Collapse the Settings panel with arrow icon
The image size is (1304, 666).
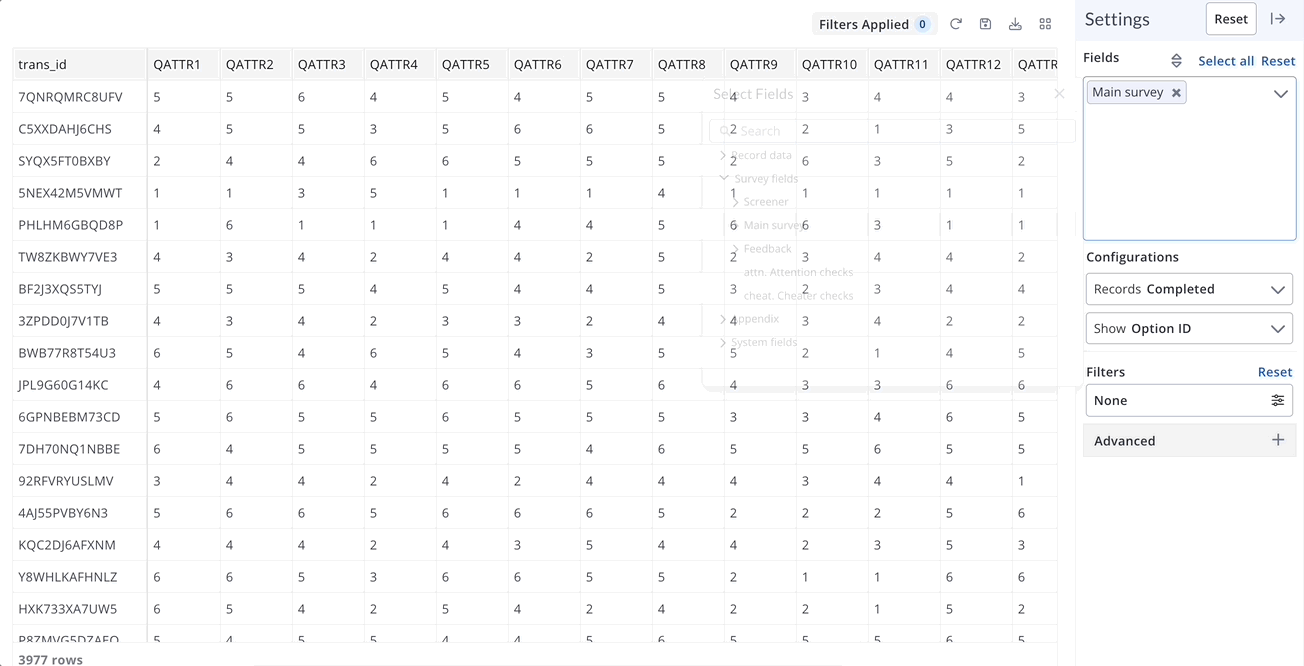click(x=1277, y=19)
